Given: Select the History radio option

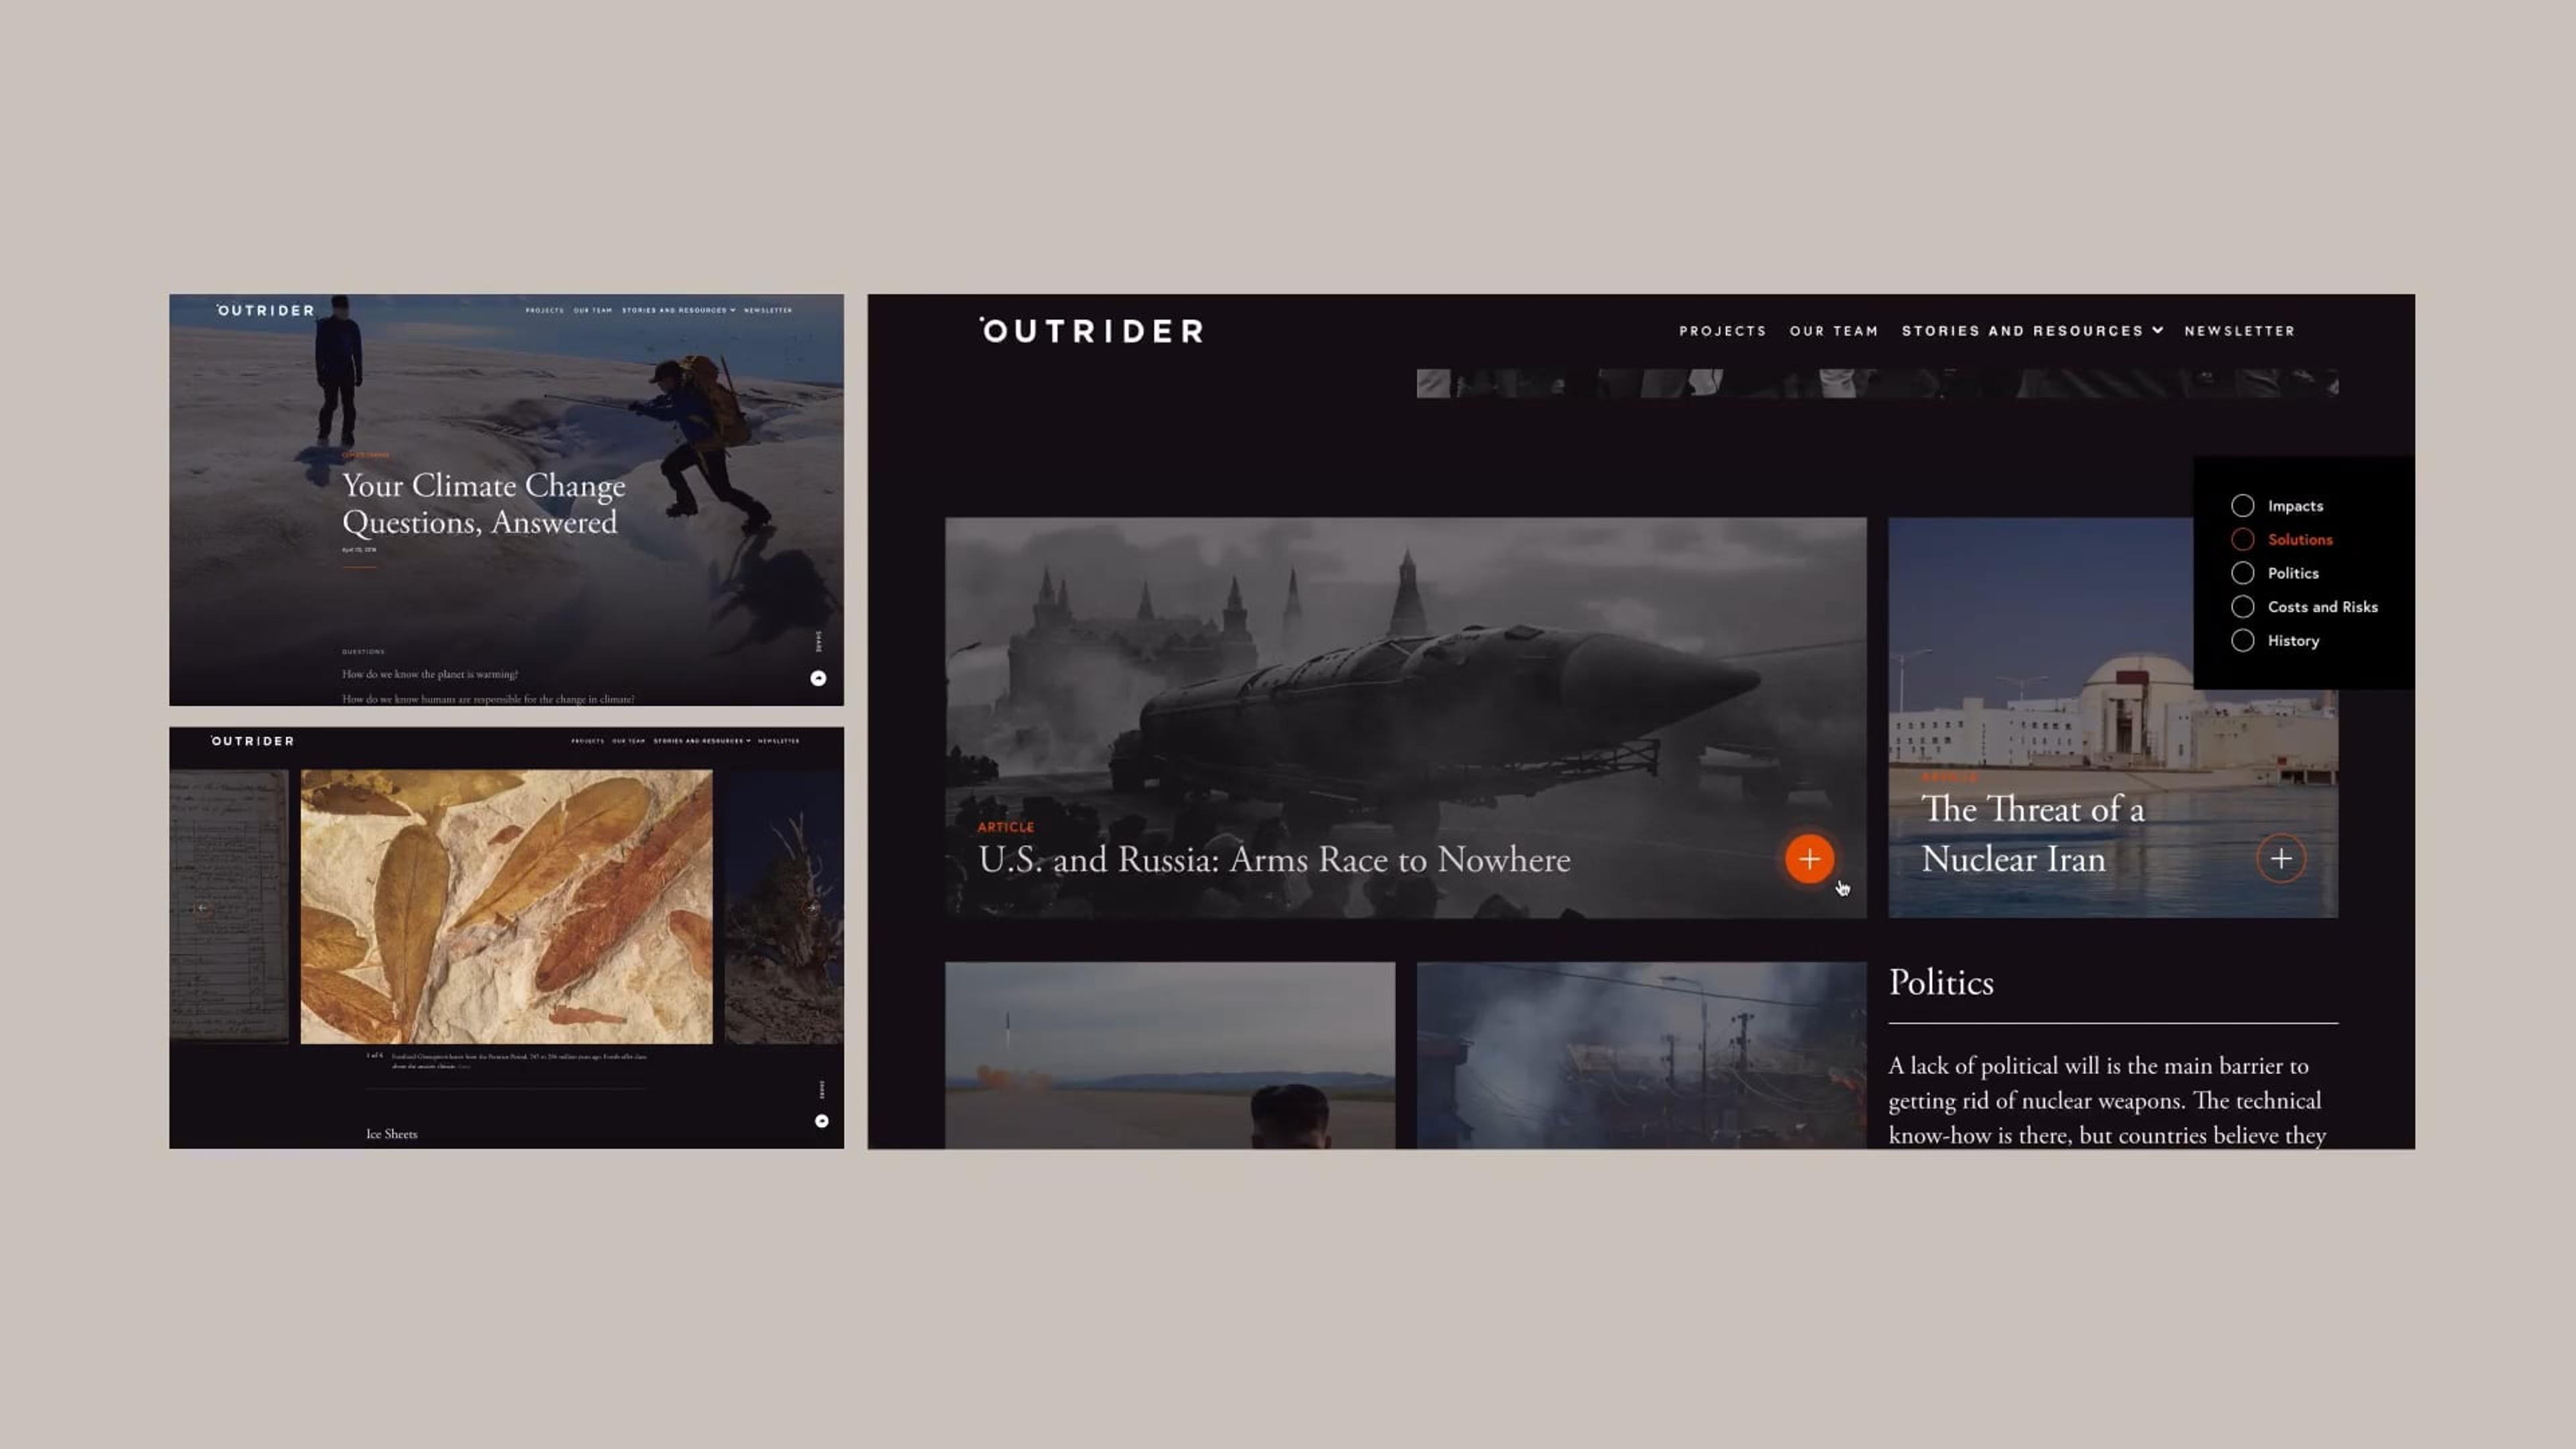Looking at the screenshot, I should (2242, 641).
